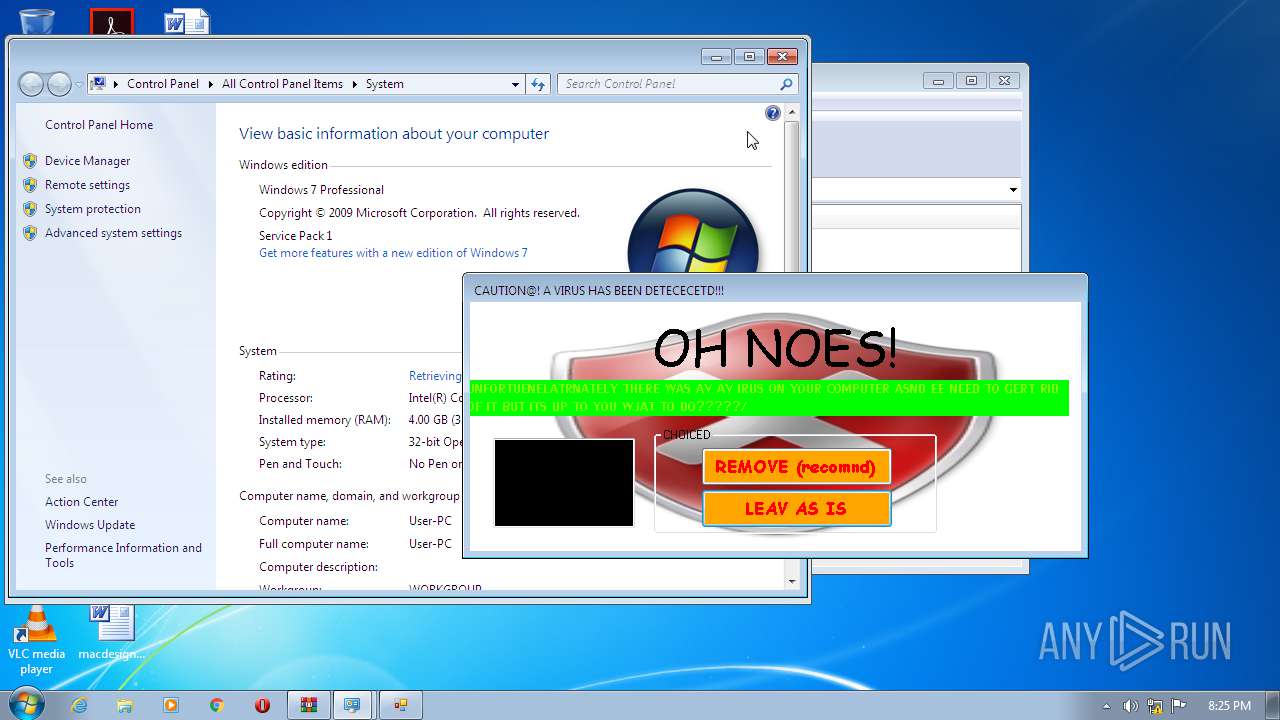Click the black box in virus dialog

564,482
